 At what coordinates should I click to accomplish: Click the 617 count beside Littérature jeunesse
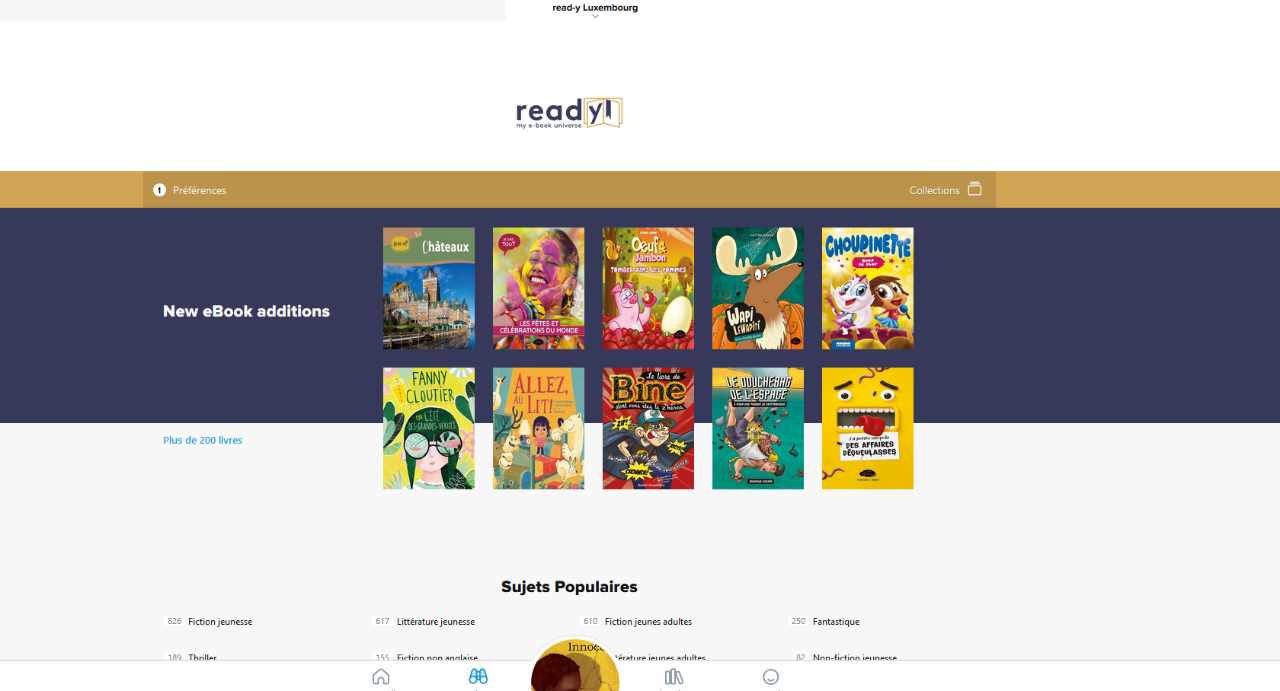point(383,621)
